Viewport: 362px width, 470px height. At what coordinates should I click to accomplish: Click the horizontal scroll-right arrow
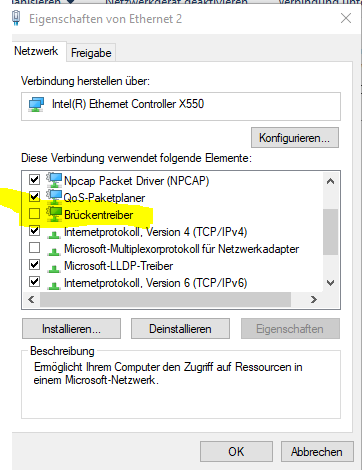(x=313, y=299)
